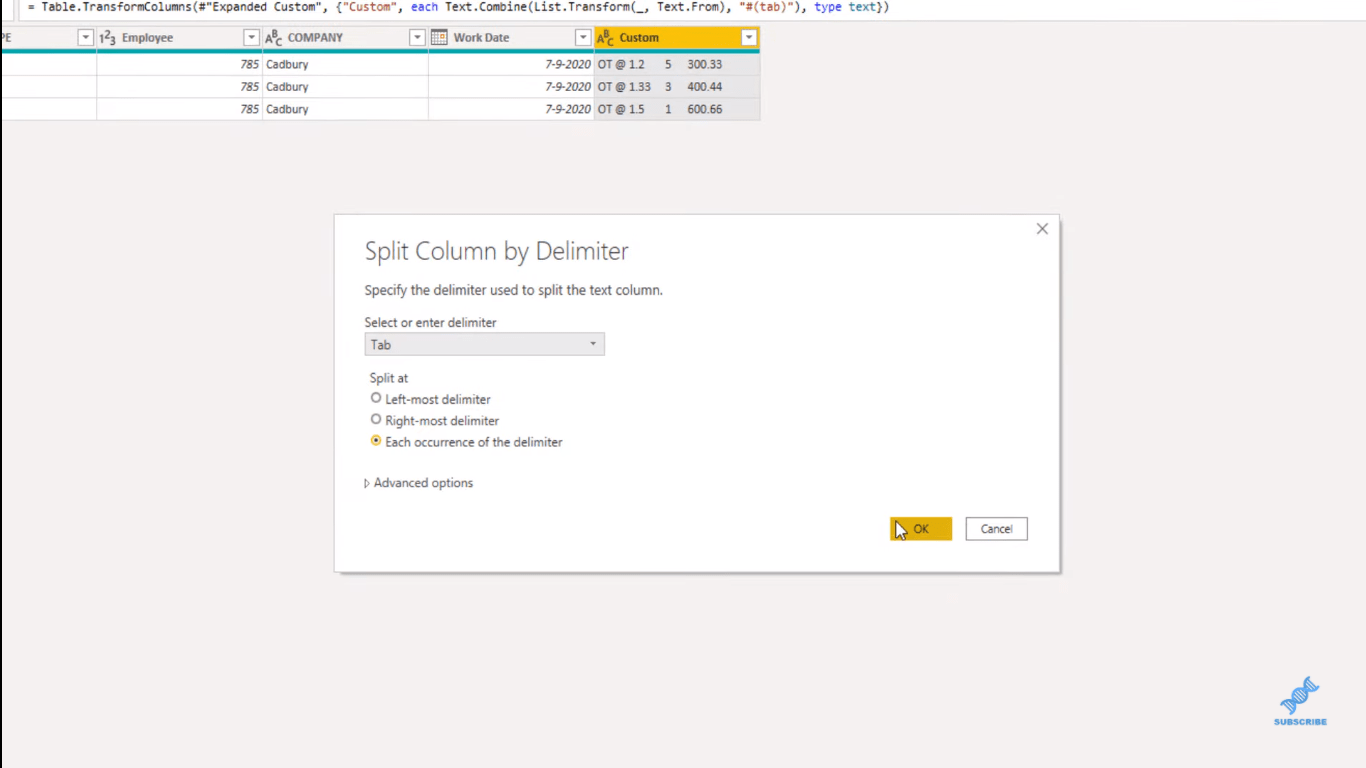Close the Split Column by Delimiter dialog
This screenshot has width=1366, height=768.
pyautogui.click(x=1042, y=229)
